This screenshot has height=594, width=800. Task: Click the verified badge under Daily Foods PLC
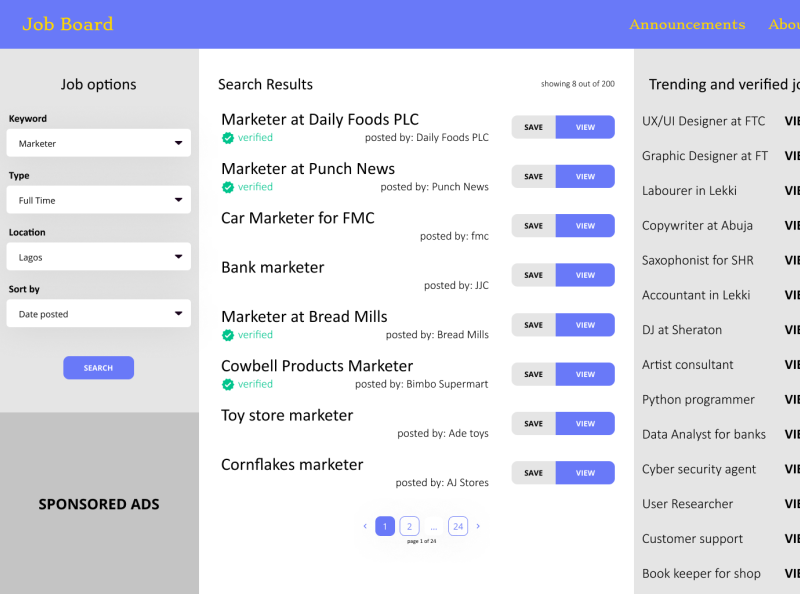click(247, 138)
